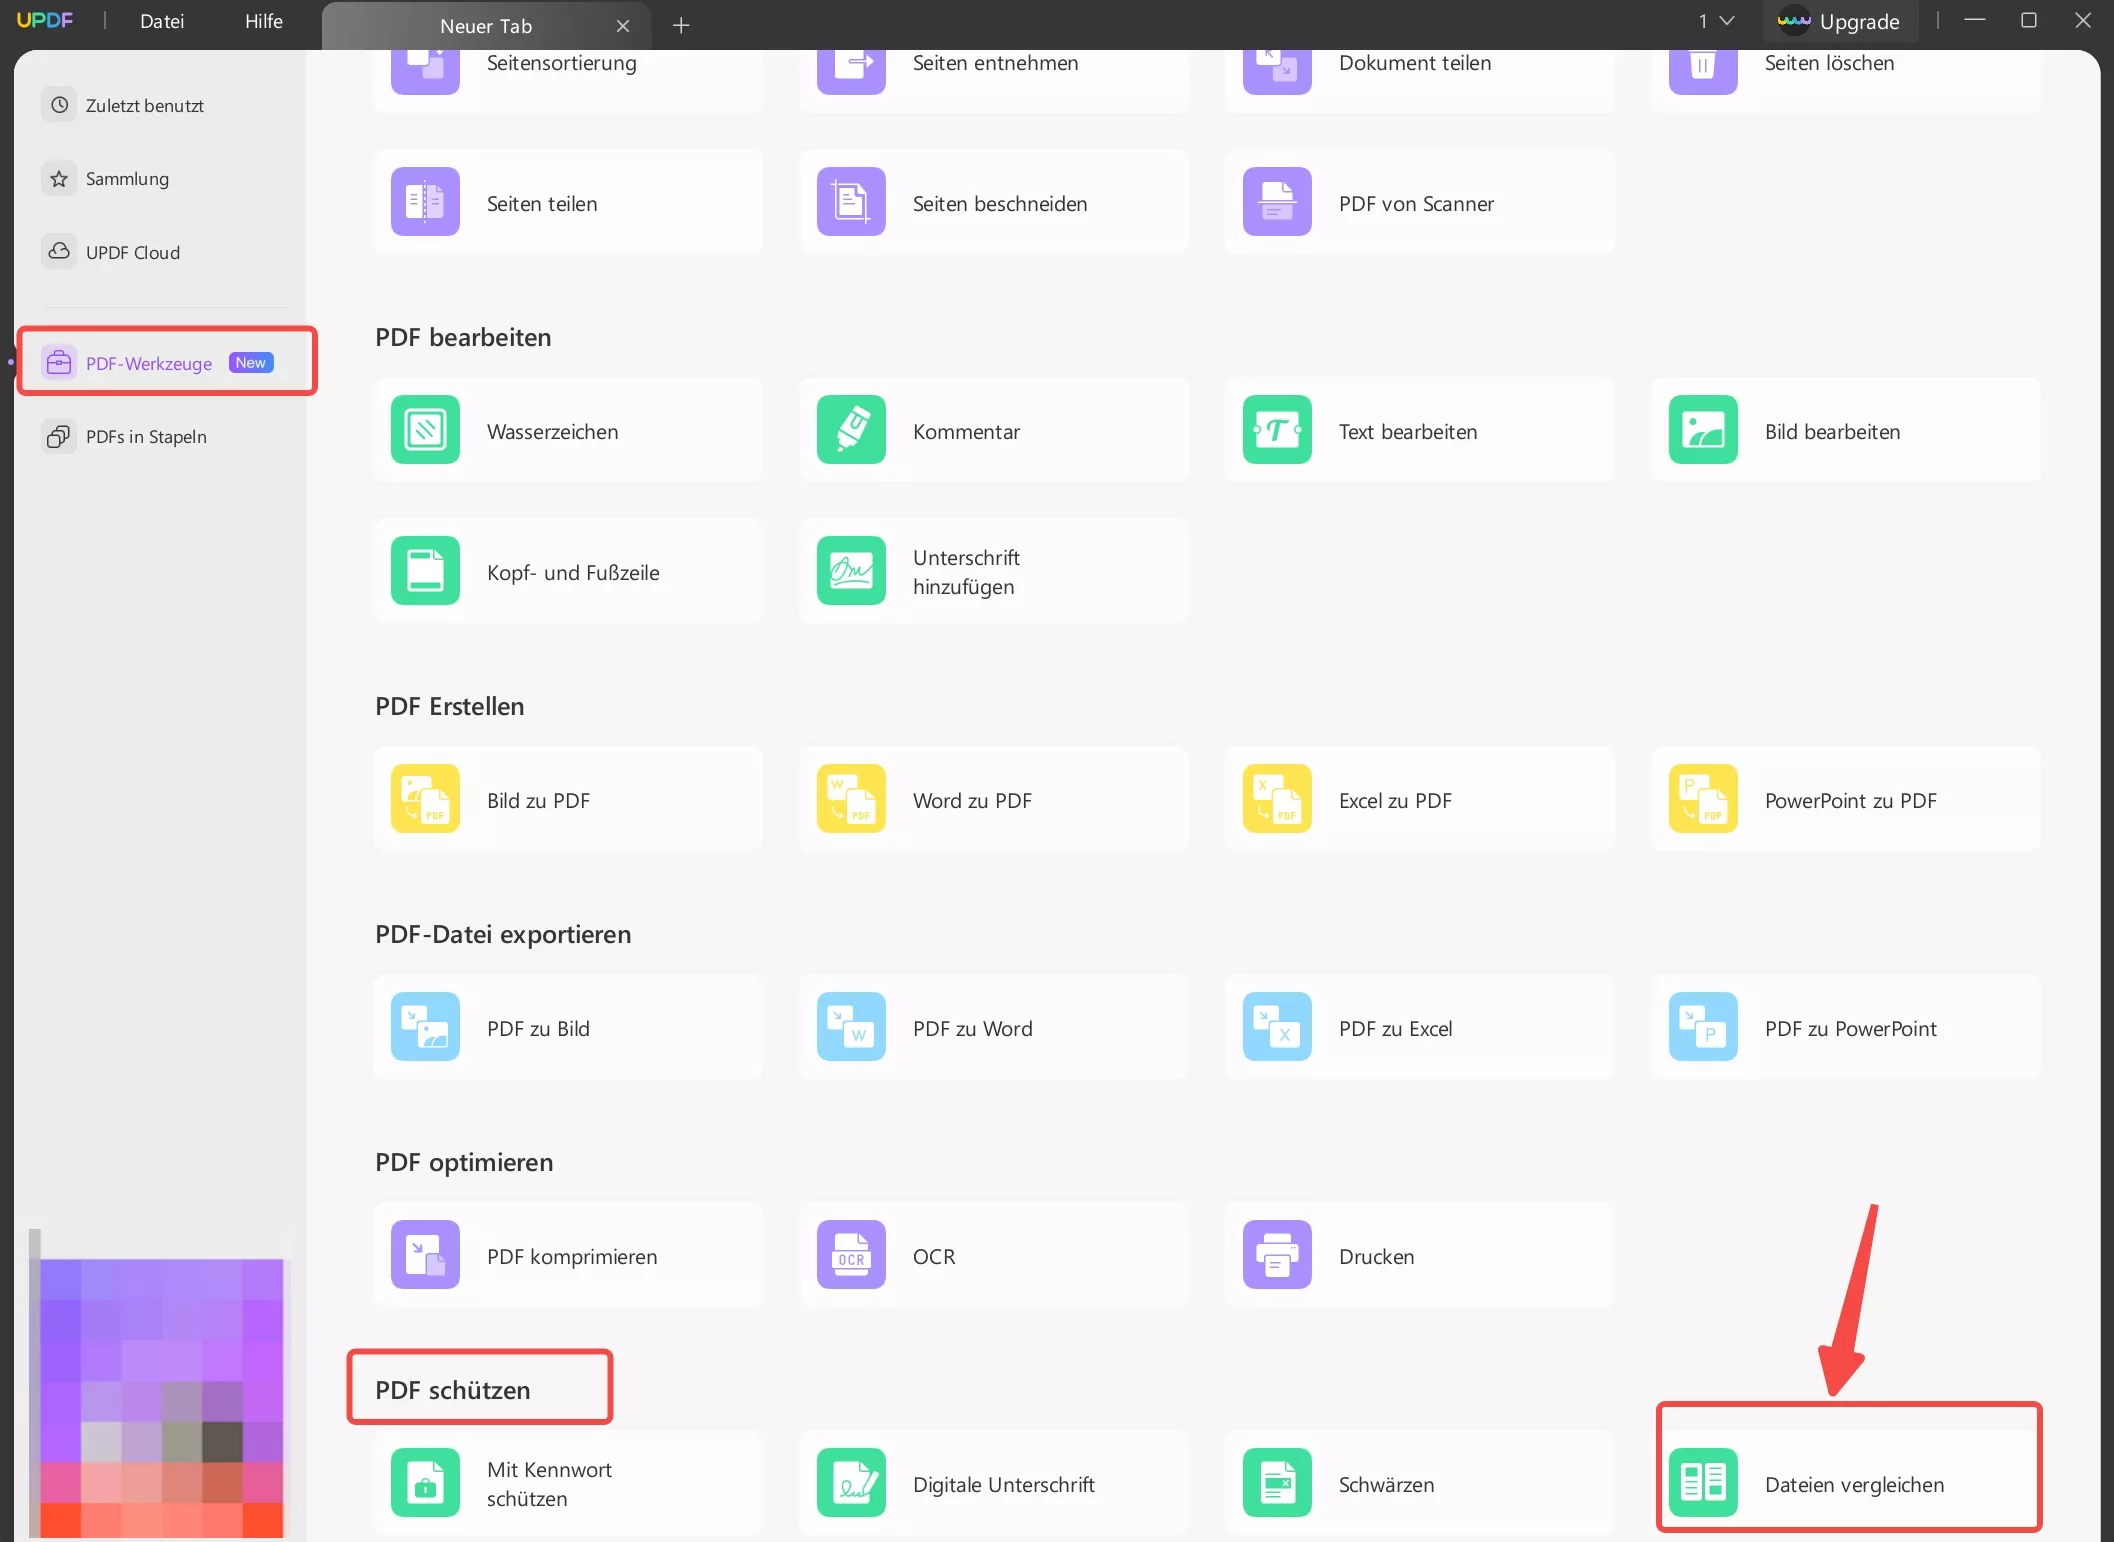The height and width of the screenshot is (1542, 2114).
Task: Open the page count dropdown
Action: pos(1714,21)
